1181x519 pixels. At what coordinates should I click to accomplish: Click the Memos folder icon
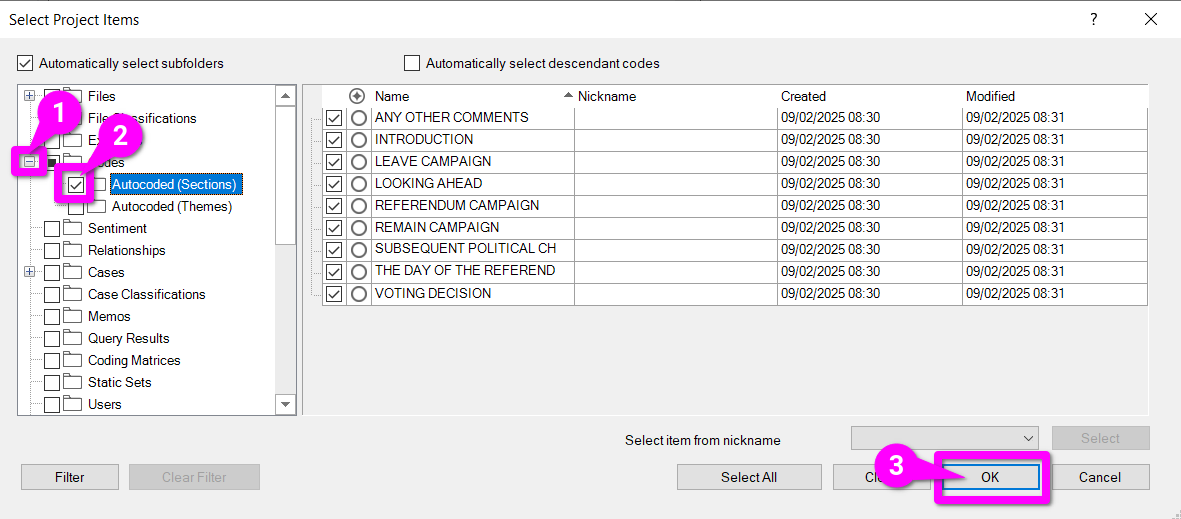click(x=72, y=317)
